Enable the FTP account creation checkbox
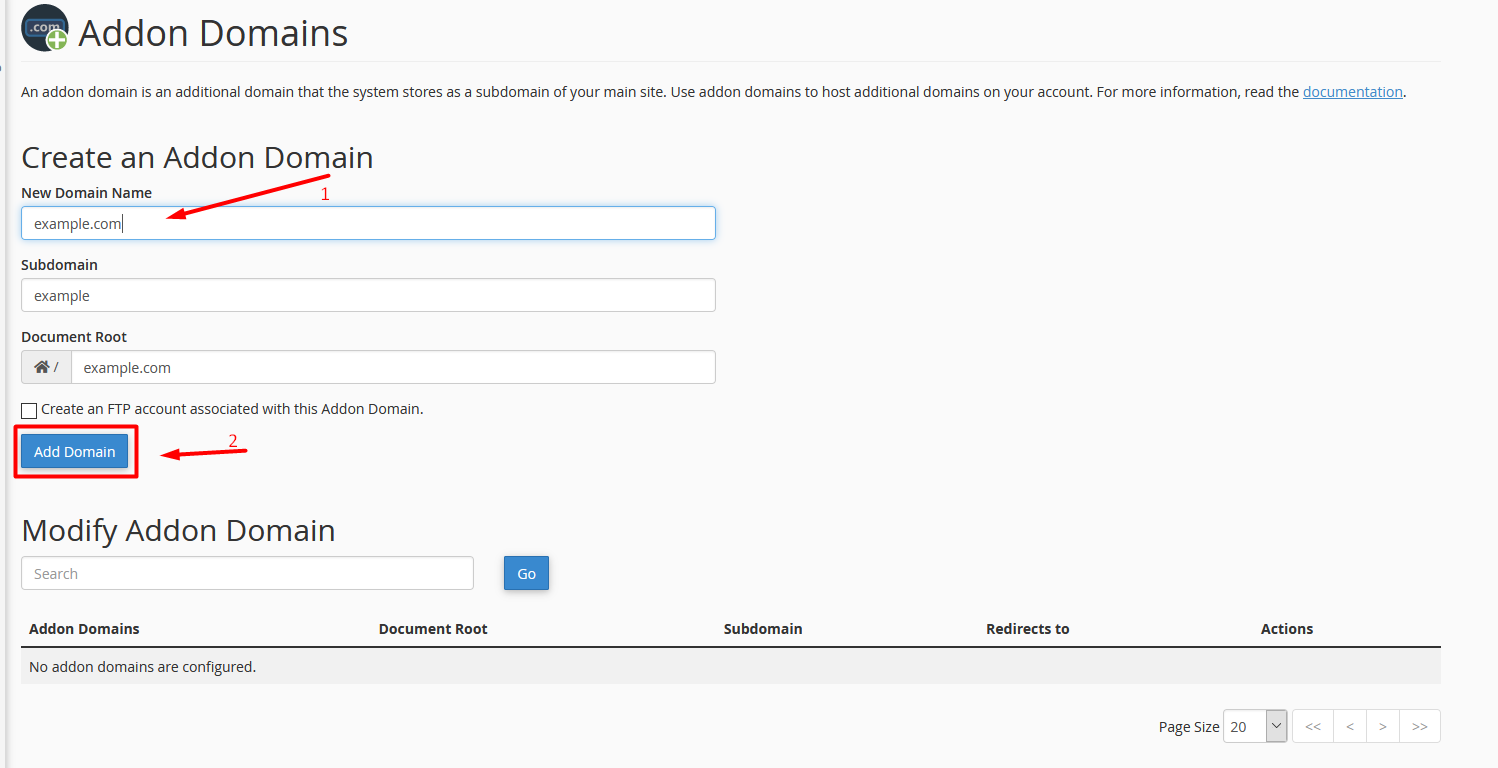 tap(29, 410)
